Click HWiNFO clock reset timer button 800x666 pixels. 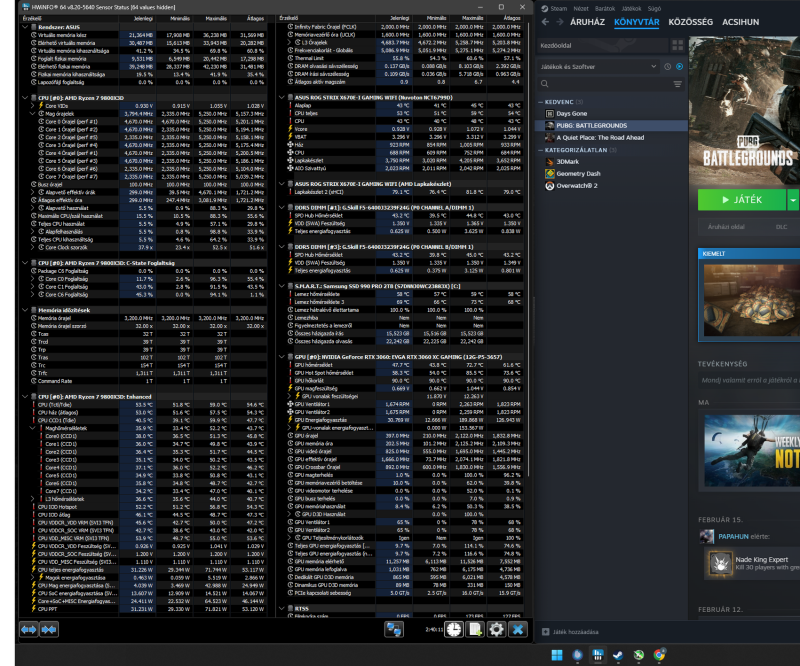[454, 629]
